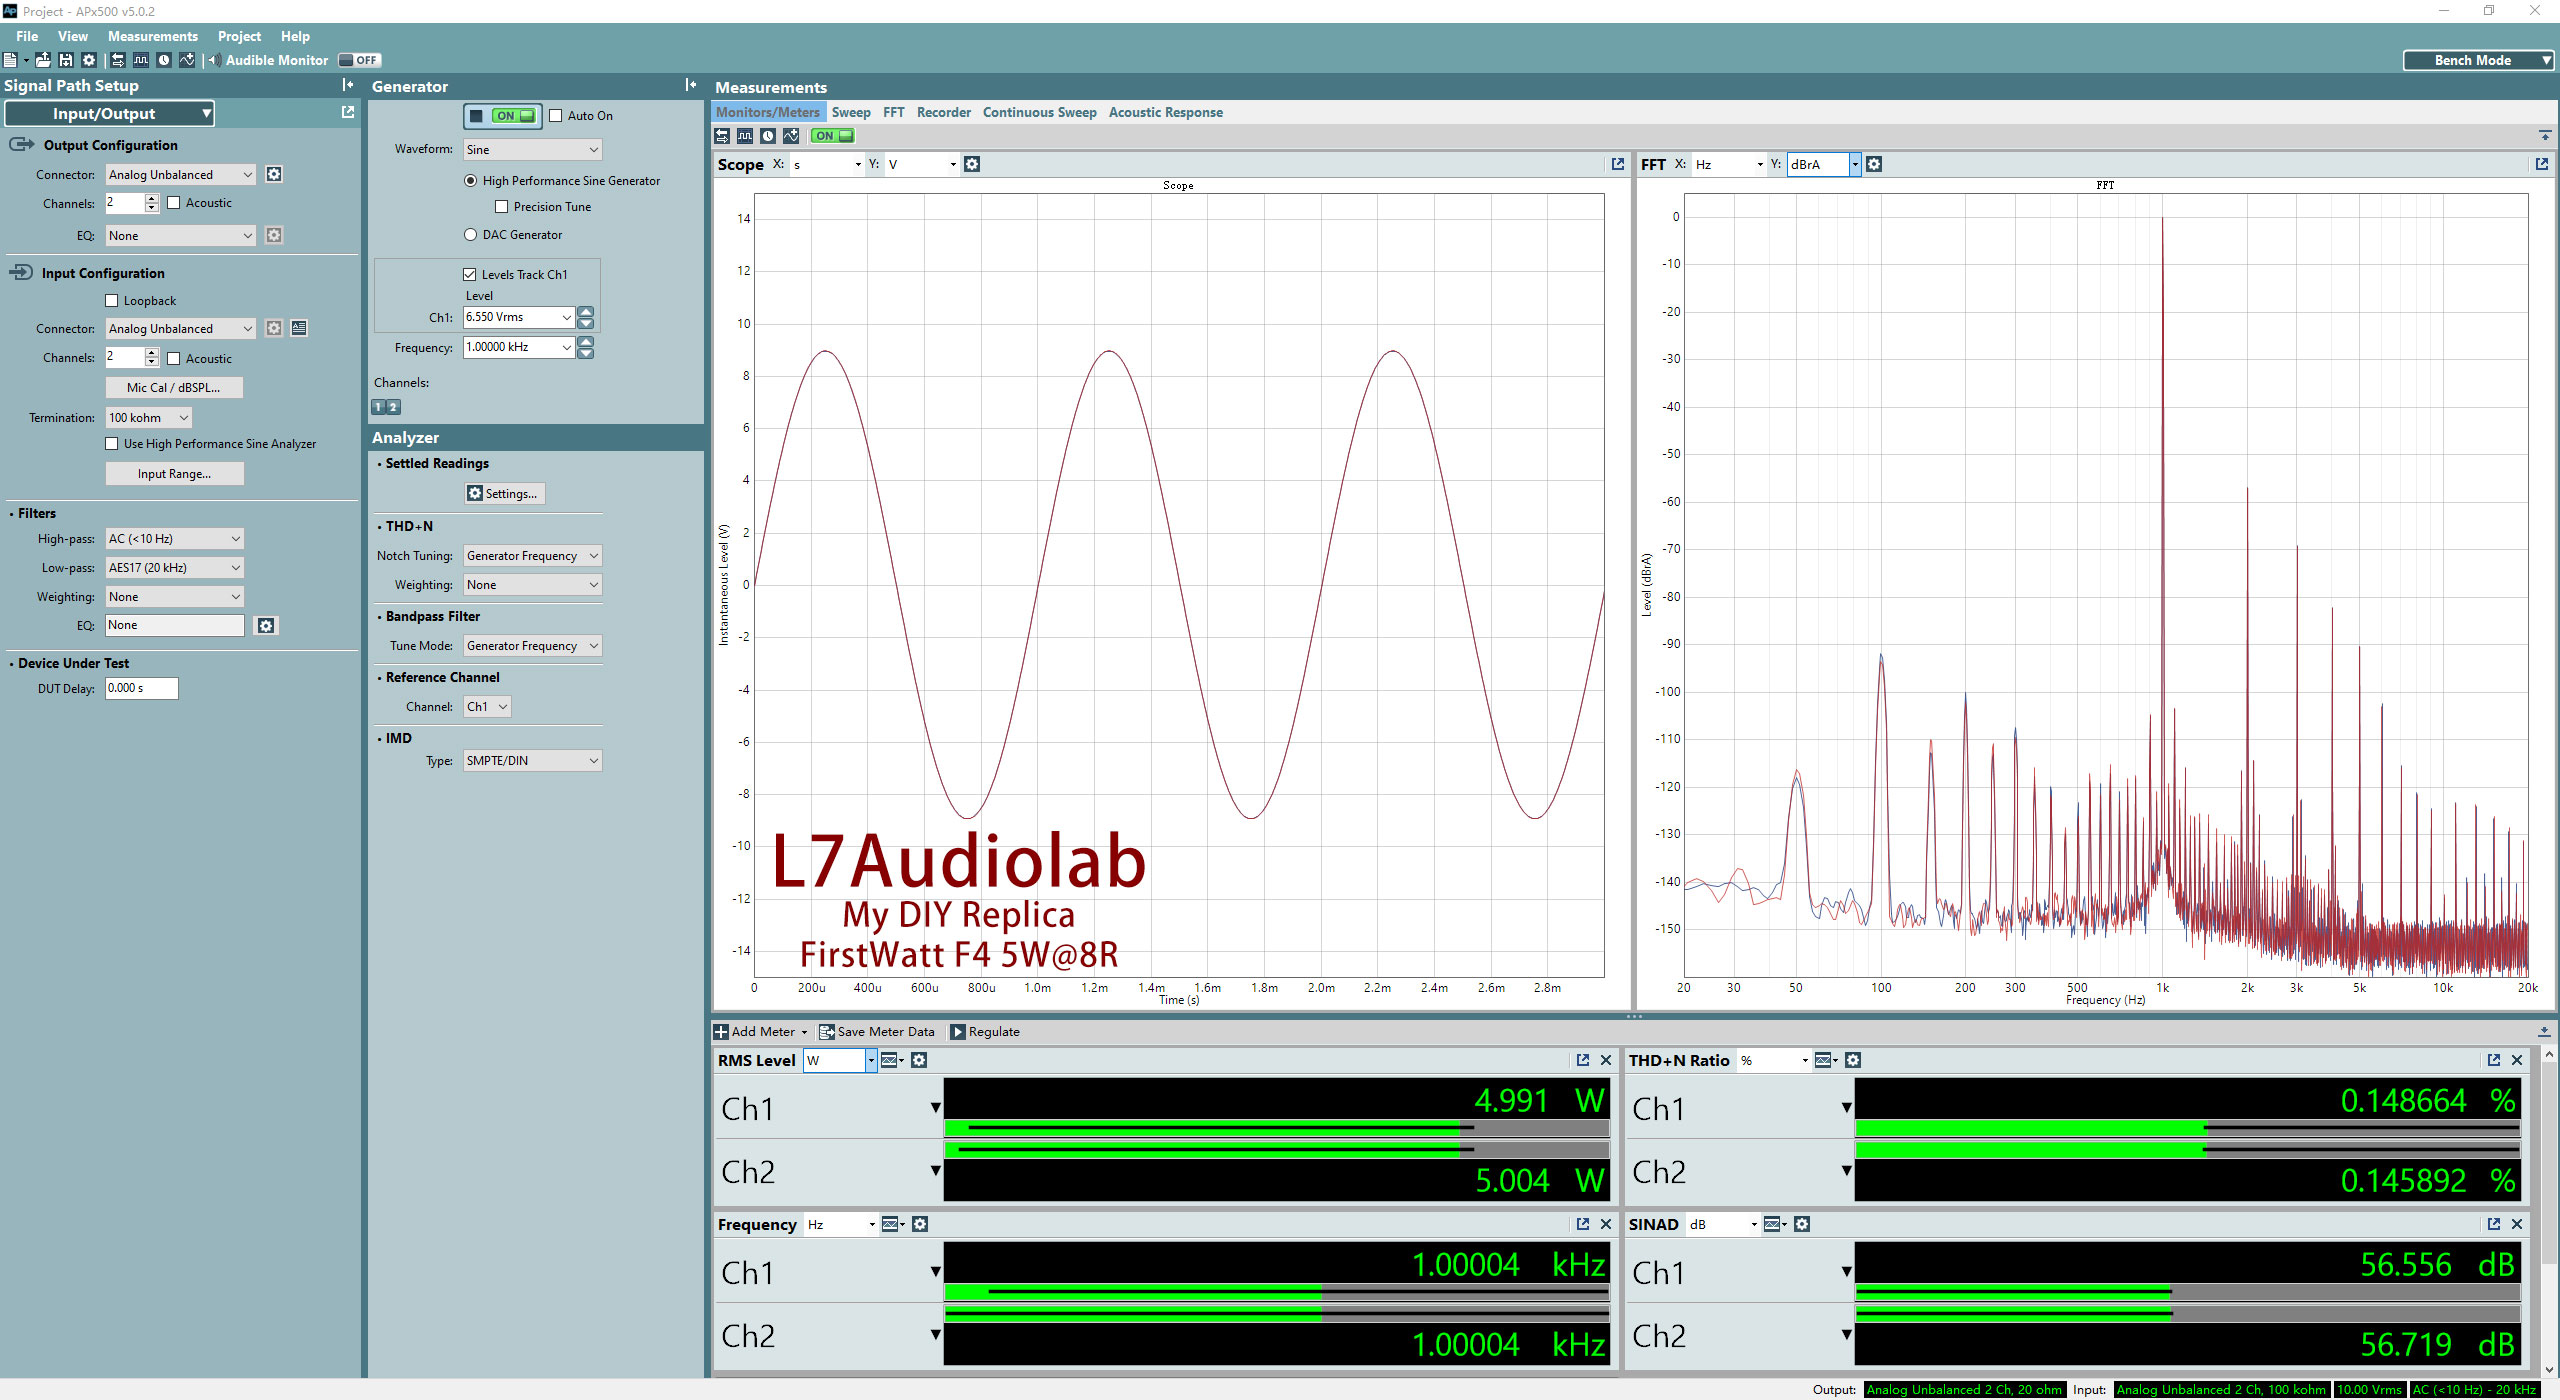
Task: Open the Termination 100 kohm dropdown
Action: [x=149, y=418]
